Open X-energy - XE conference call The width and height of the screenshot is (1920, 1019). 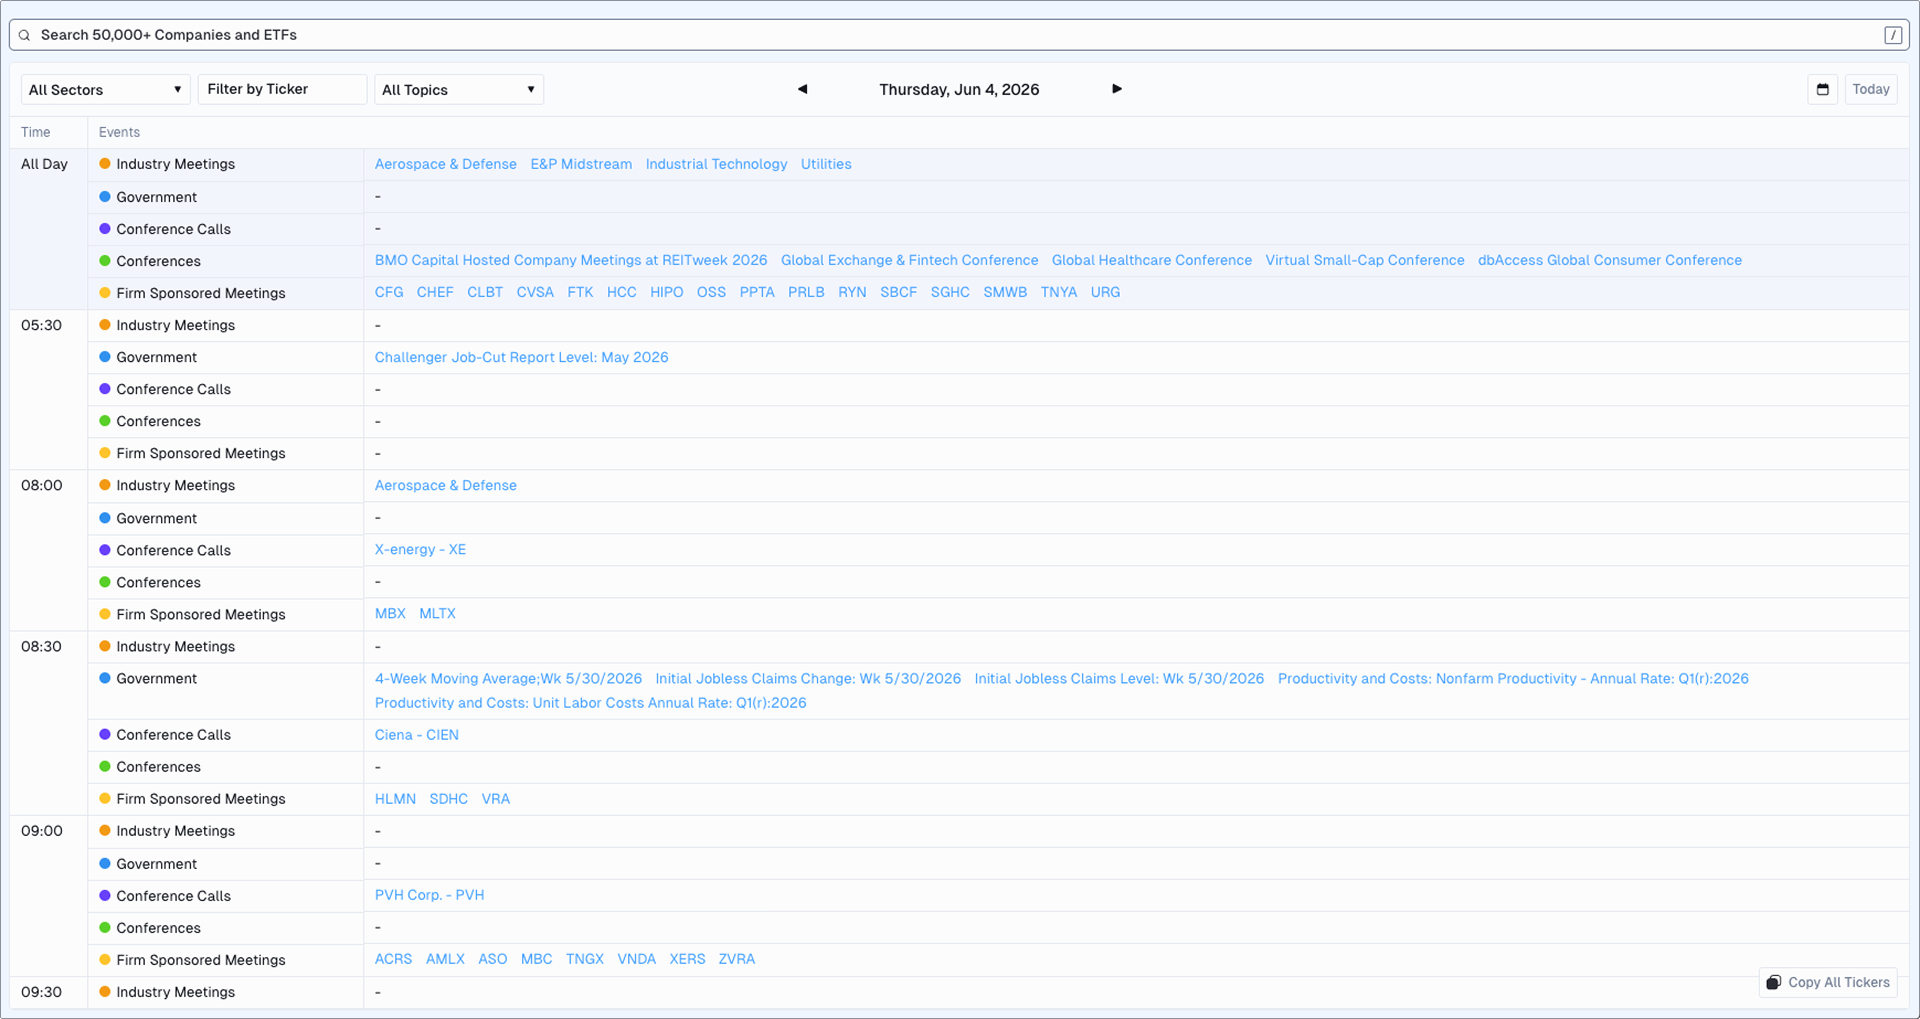click(420, 549)
